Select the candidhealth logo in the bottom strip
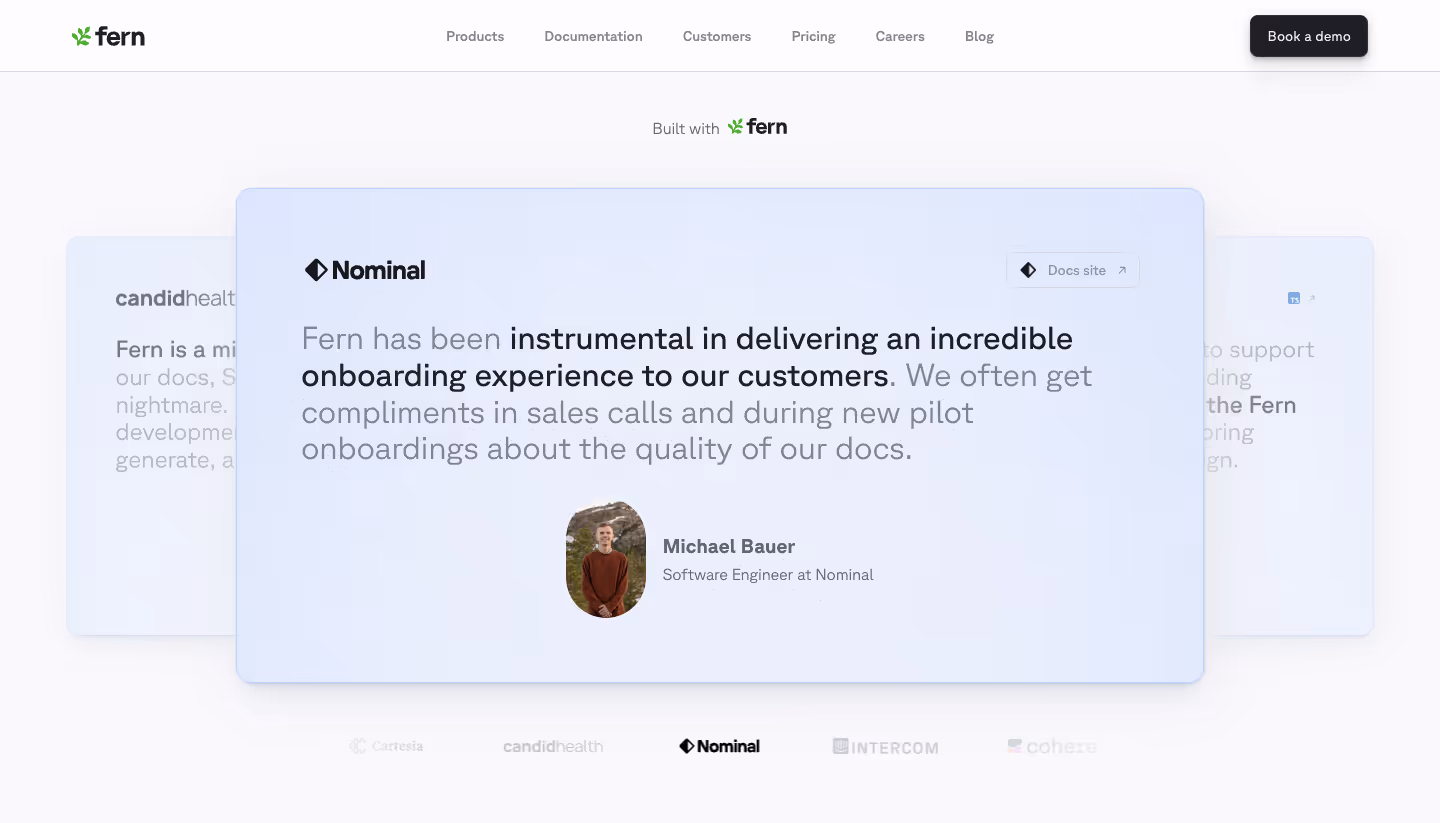This screenshot has width=1440, height=823. point(553,746)
